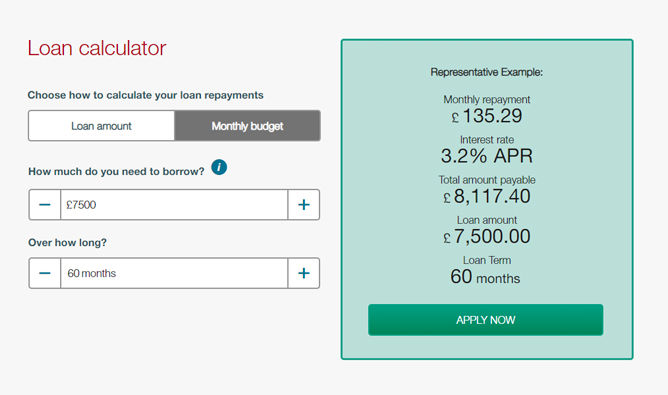Decrease the borrow amount with minus
The width and height of the screenshot is (668, 395).
click(x=45, y=205)
